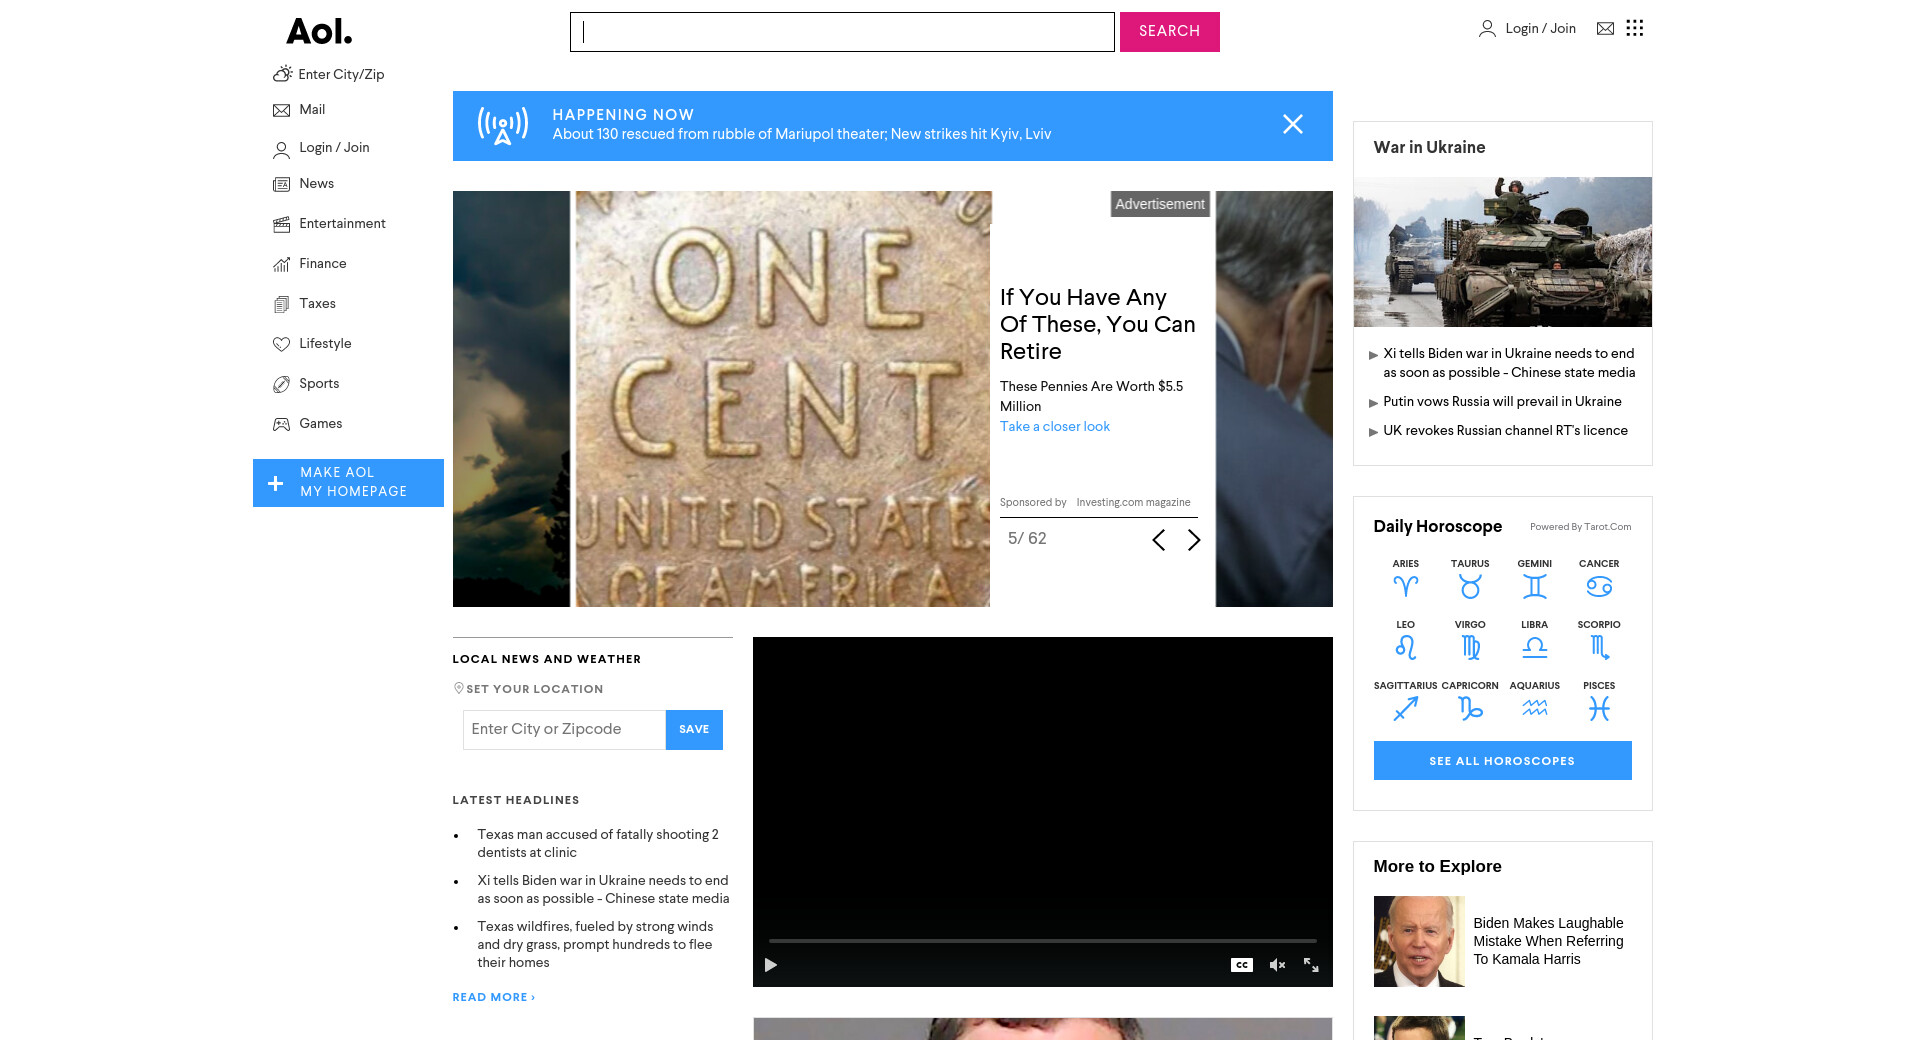
Task: Go to Sports in the sidebar
Action: (x=319, y=384)
